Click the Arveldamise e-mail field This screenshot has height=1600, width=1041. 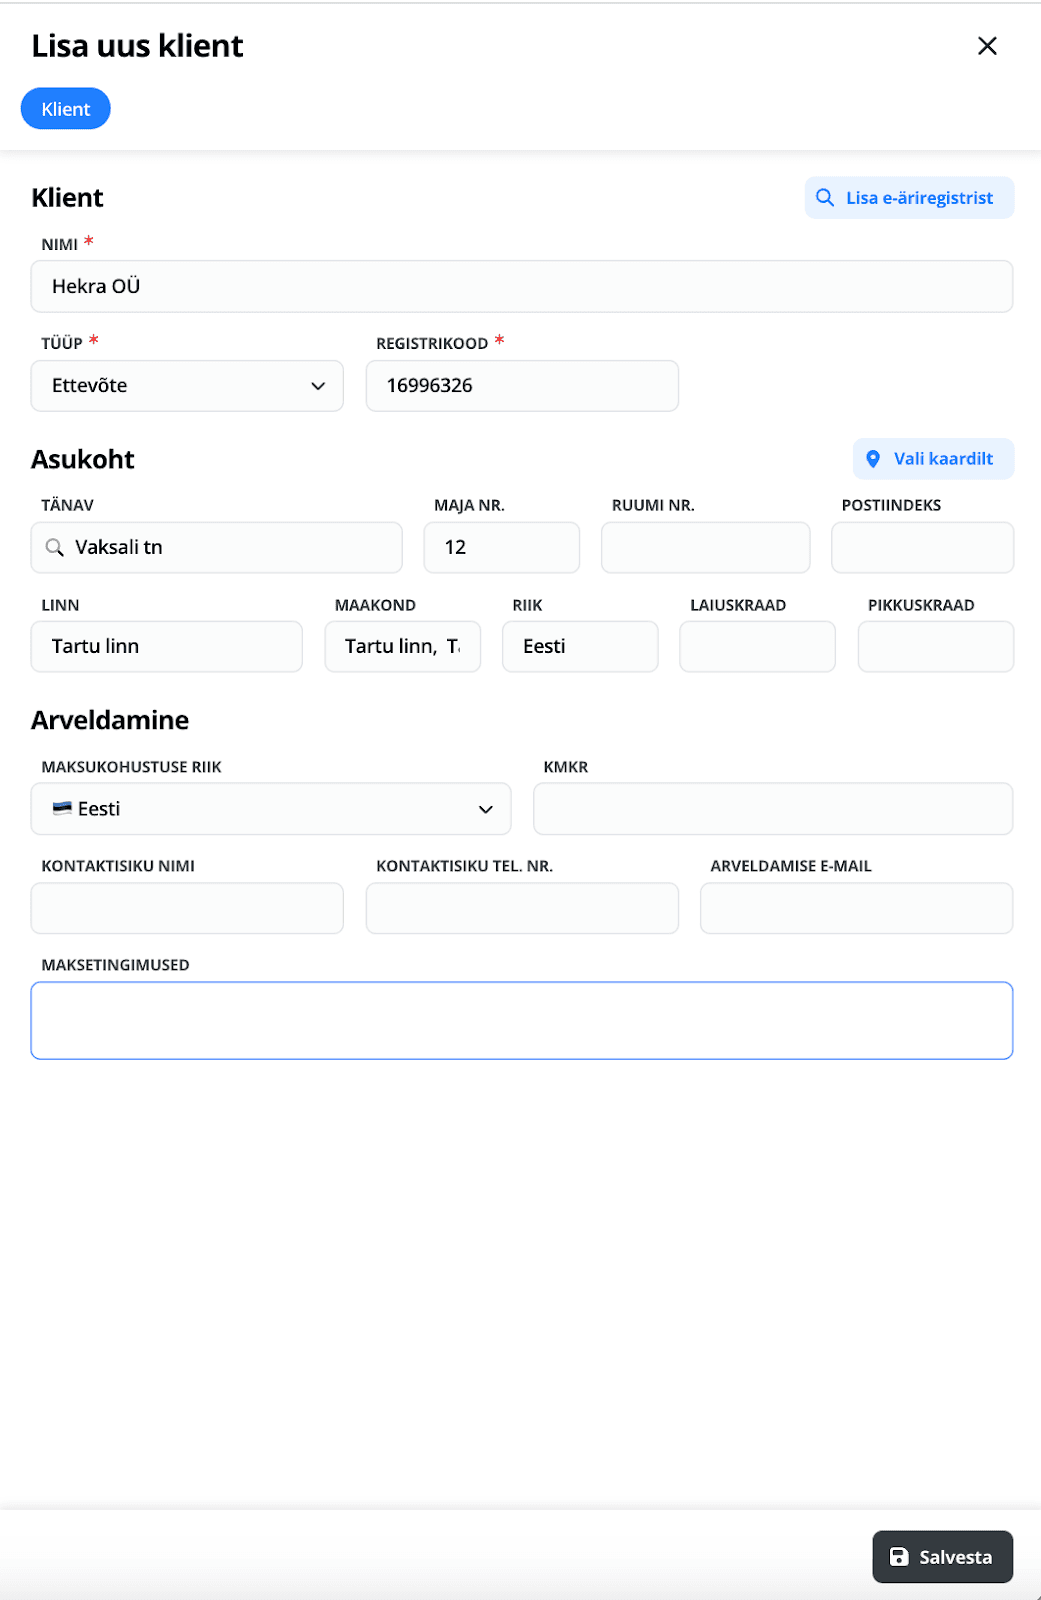coord(856,908)
